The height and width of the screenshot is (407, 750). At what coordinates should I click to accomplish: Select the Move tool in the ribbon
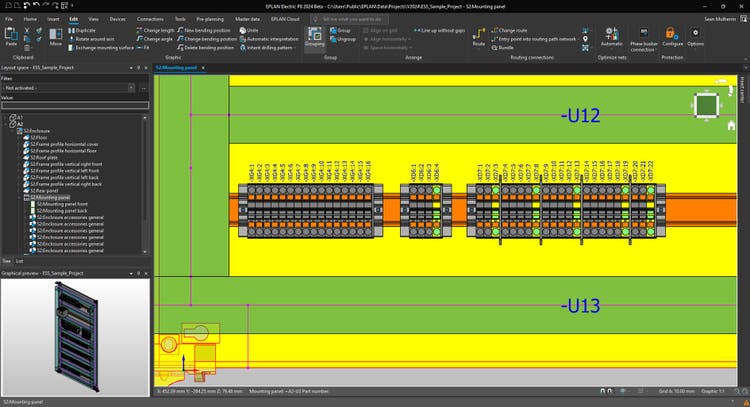[x=56, y=36]
